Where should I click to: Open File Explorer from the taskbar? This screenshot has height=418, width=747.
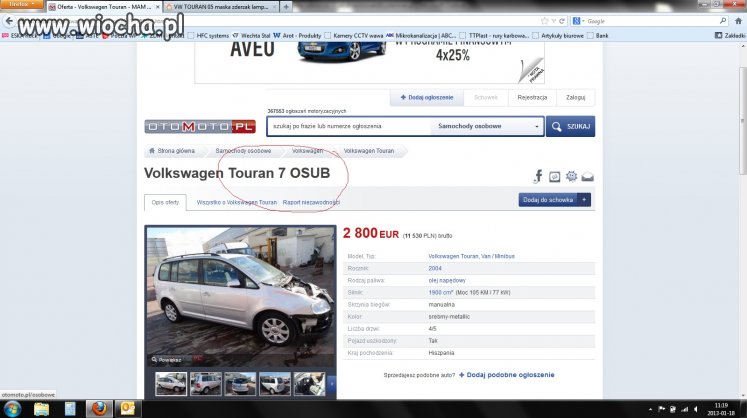click(41, 409)
